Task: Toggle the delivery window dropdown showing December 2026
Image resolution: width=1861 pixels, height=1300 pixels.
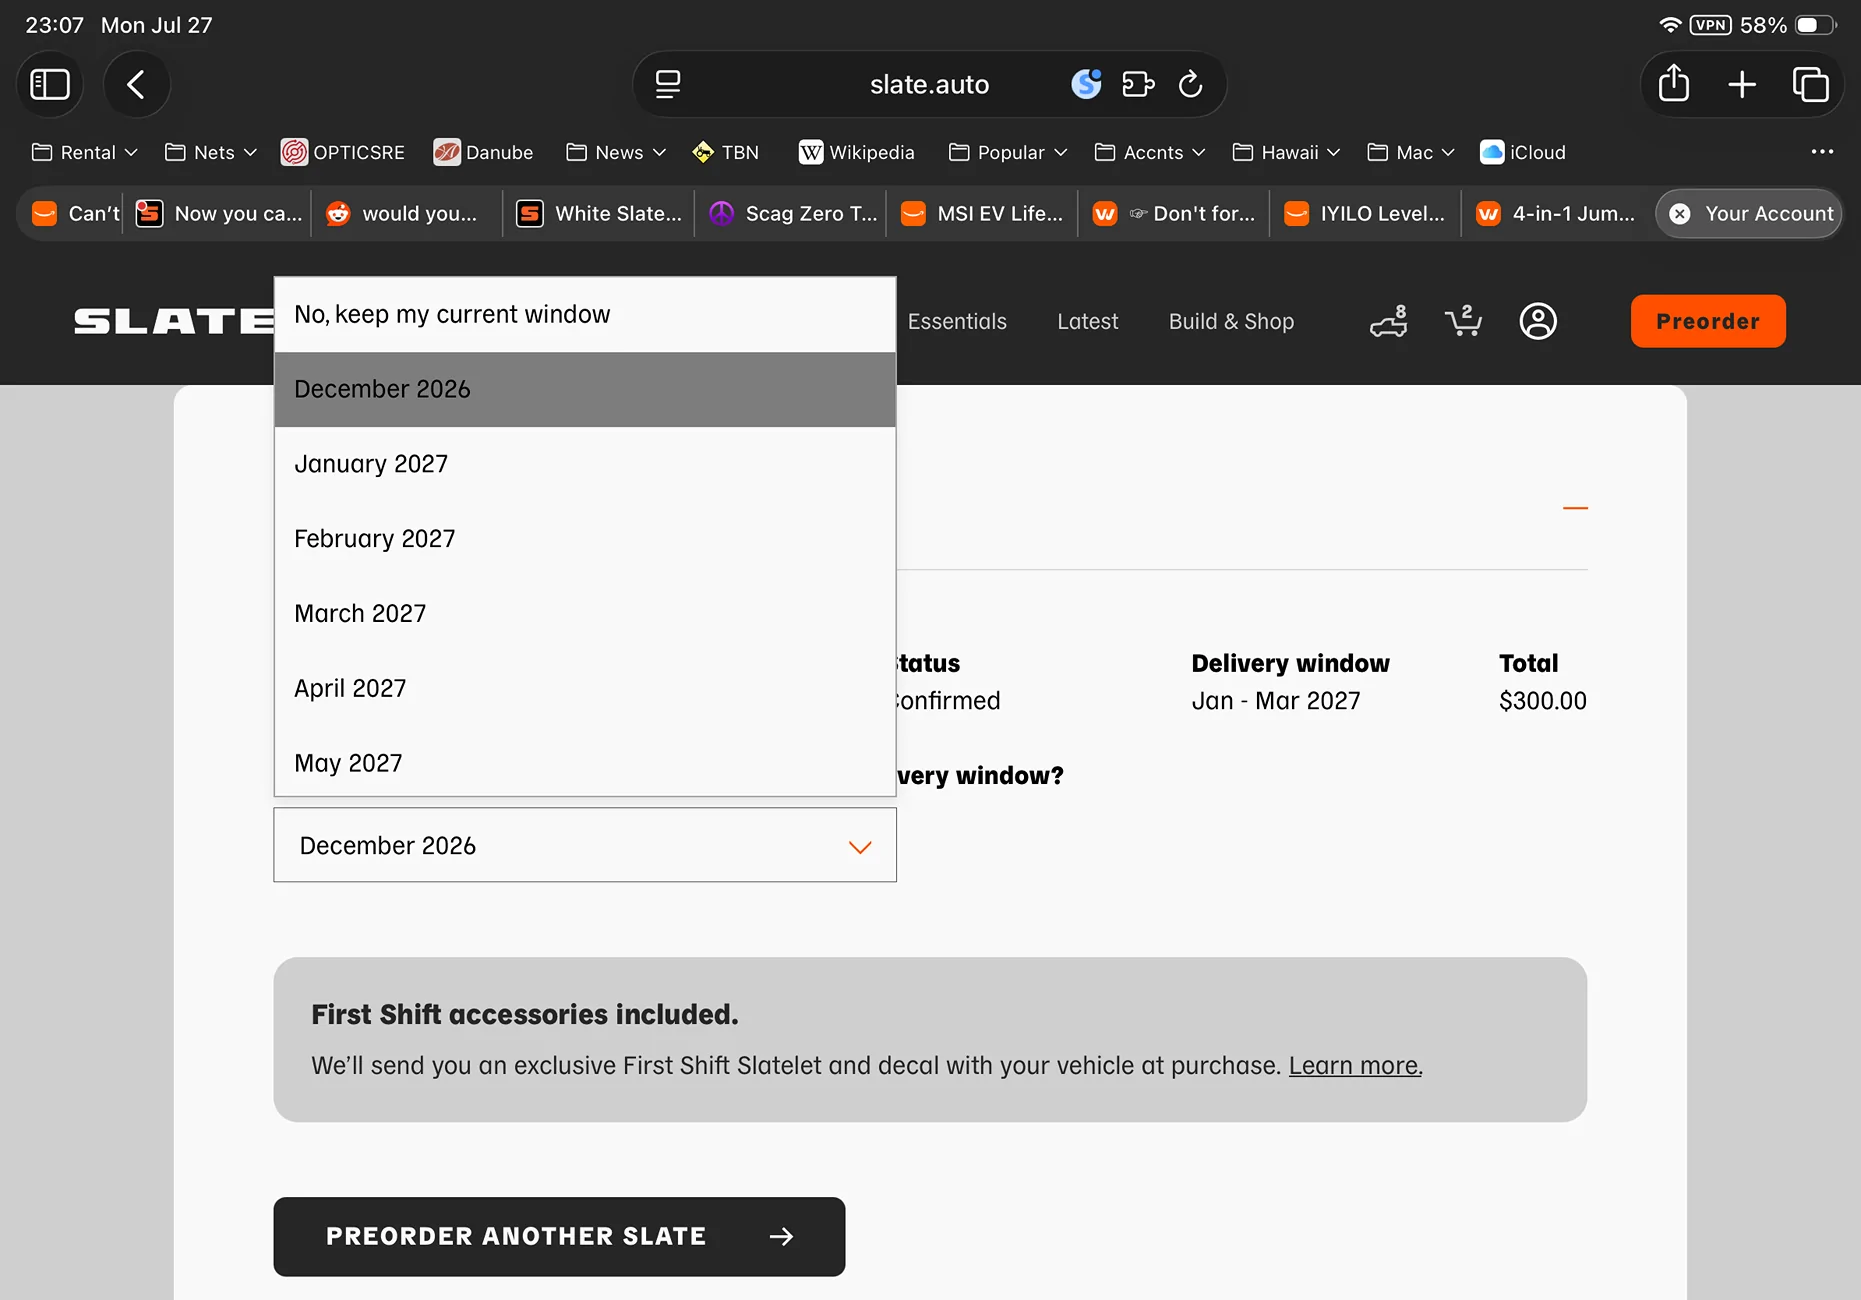Action: (x=585, y=845)
